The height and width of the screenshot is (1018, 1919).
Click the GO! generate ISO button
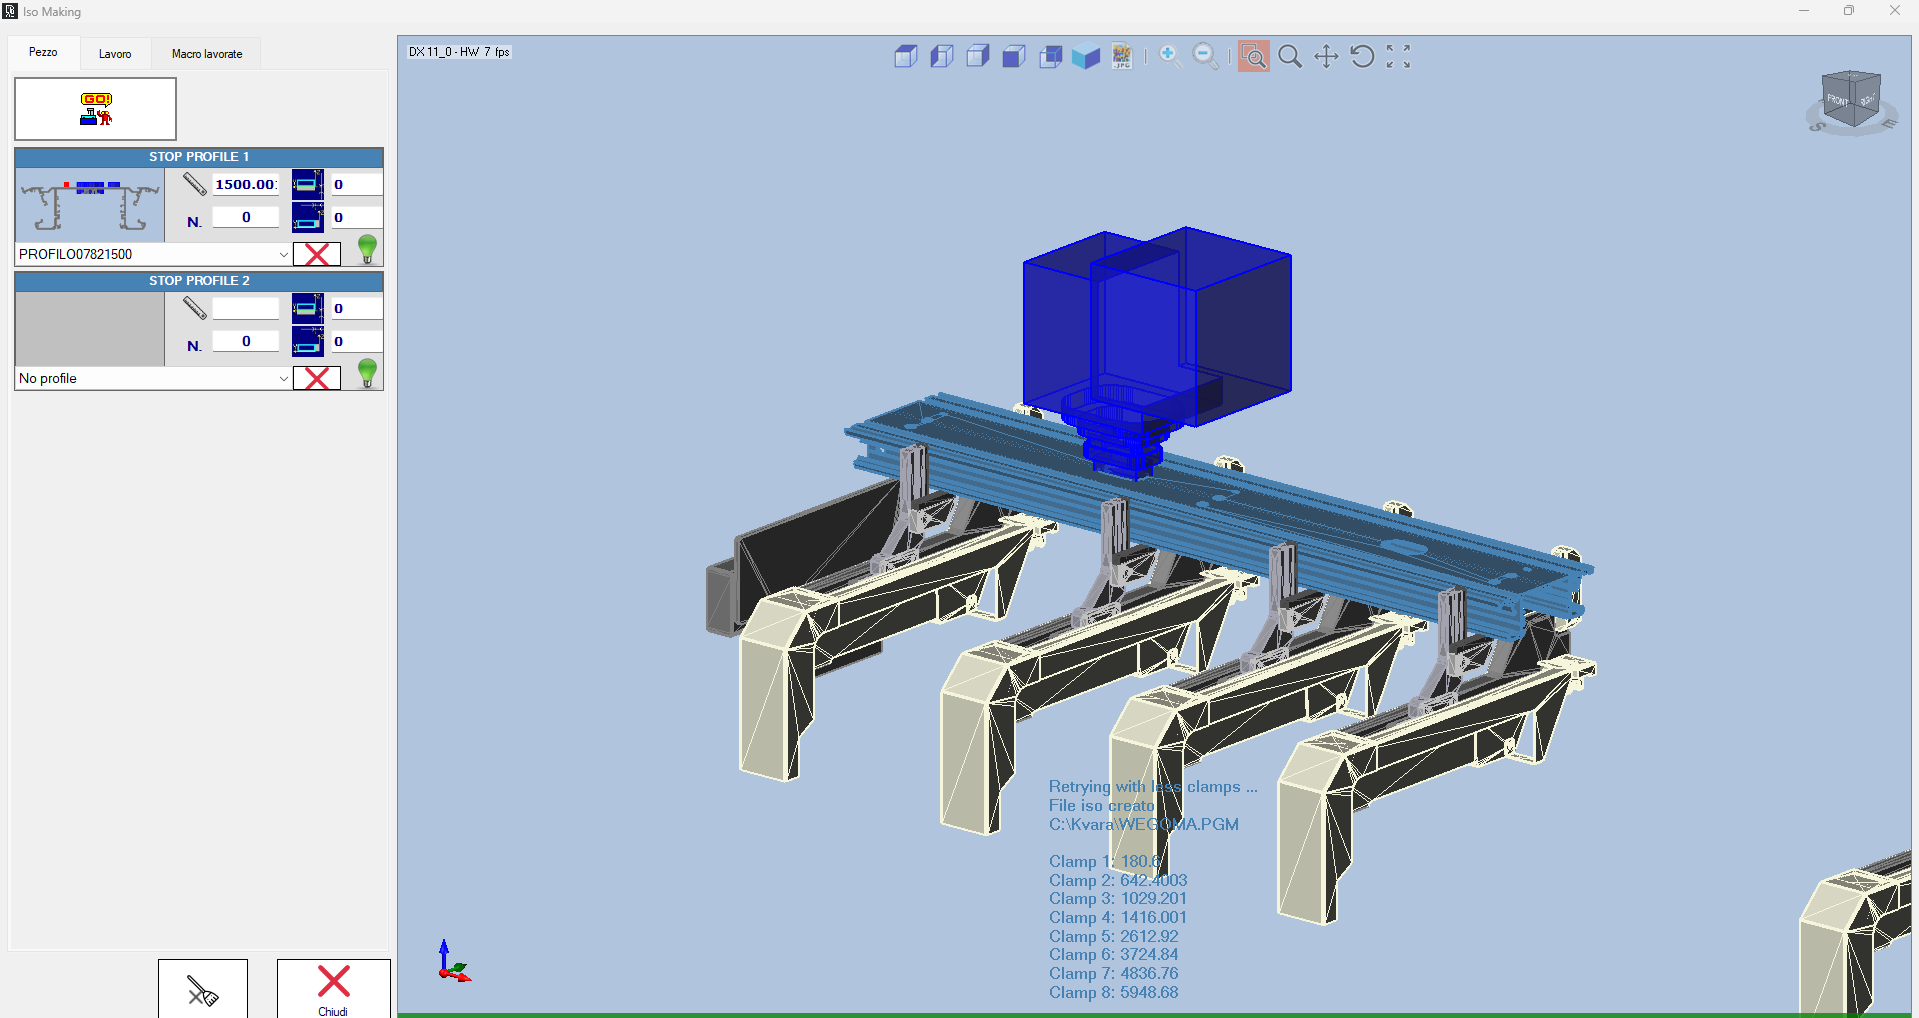tap(95, 109)
